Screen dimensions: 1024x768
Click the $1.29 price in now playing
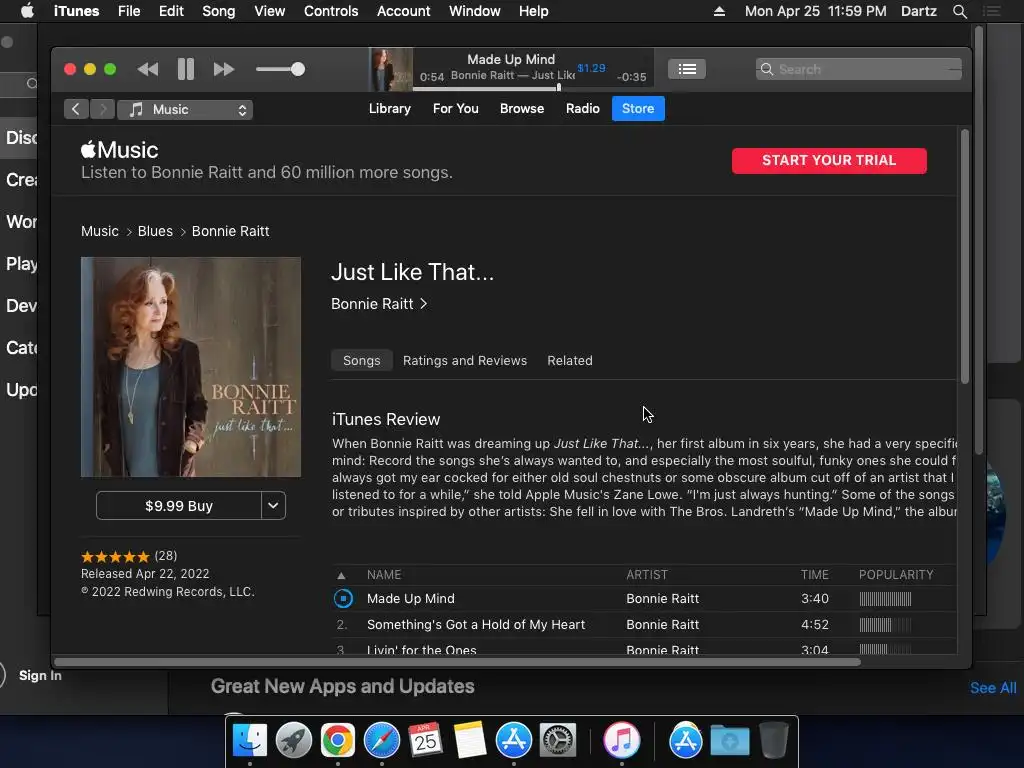(591, 68)
